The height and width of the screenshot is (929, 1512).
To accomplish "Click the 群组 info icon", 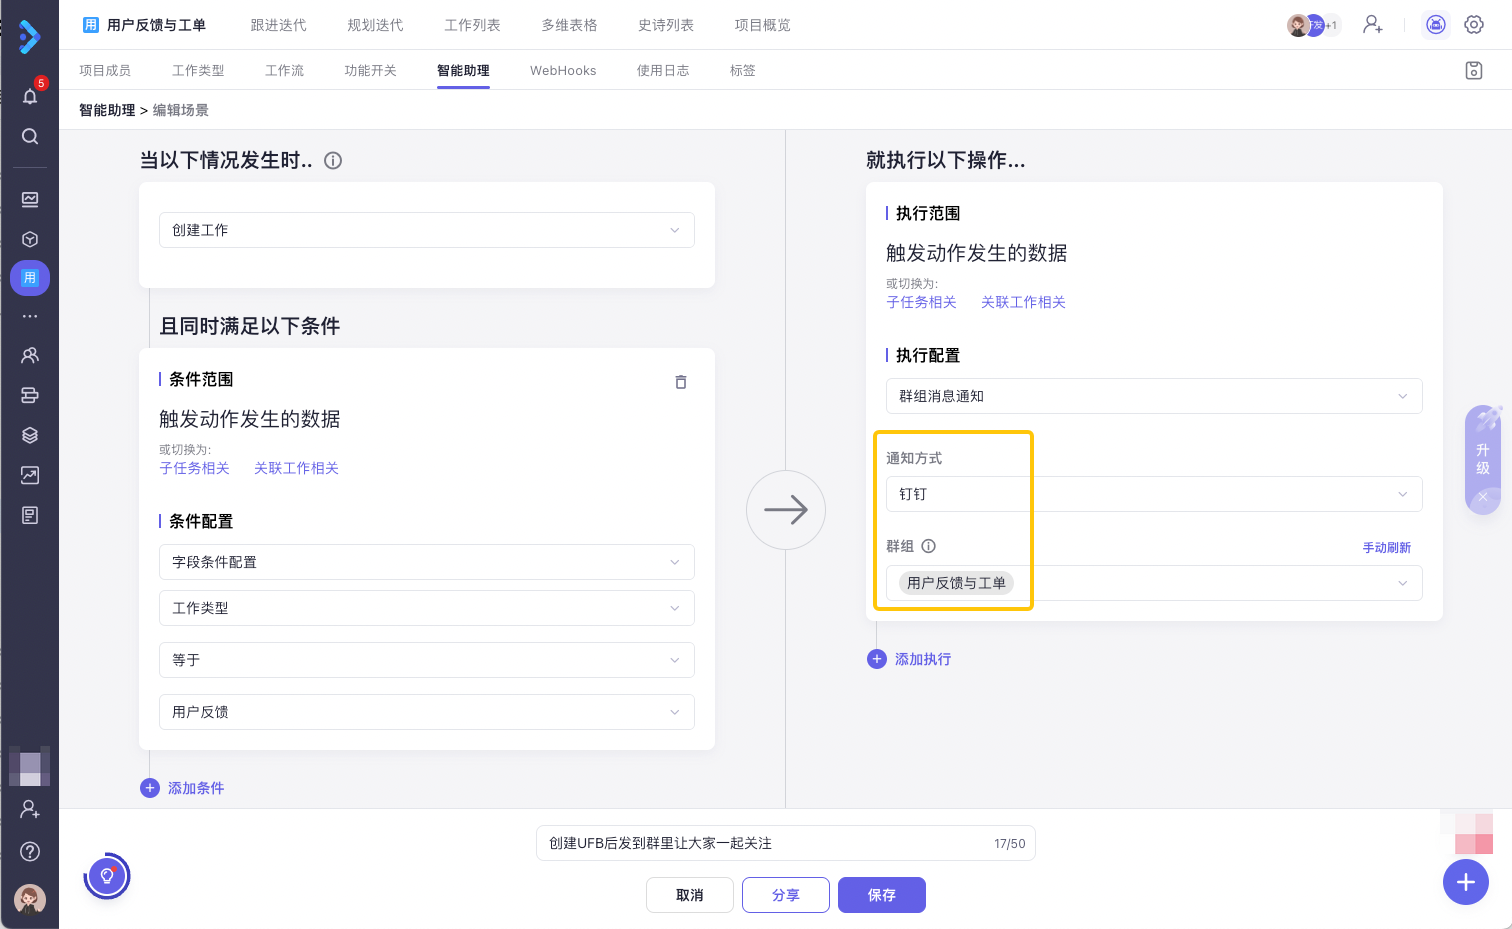I will (x=929, y=546).
